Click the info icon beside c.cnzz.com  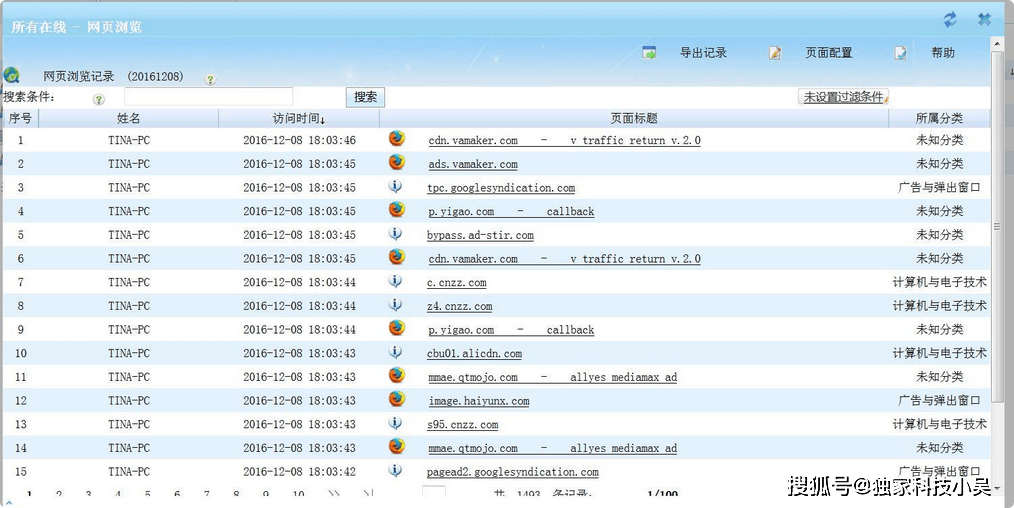pos(395,280)
